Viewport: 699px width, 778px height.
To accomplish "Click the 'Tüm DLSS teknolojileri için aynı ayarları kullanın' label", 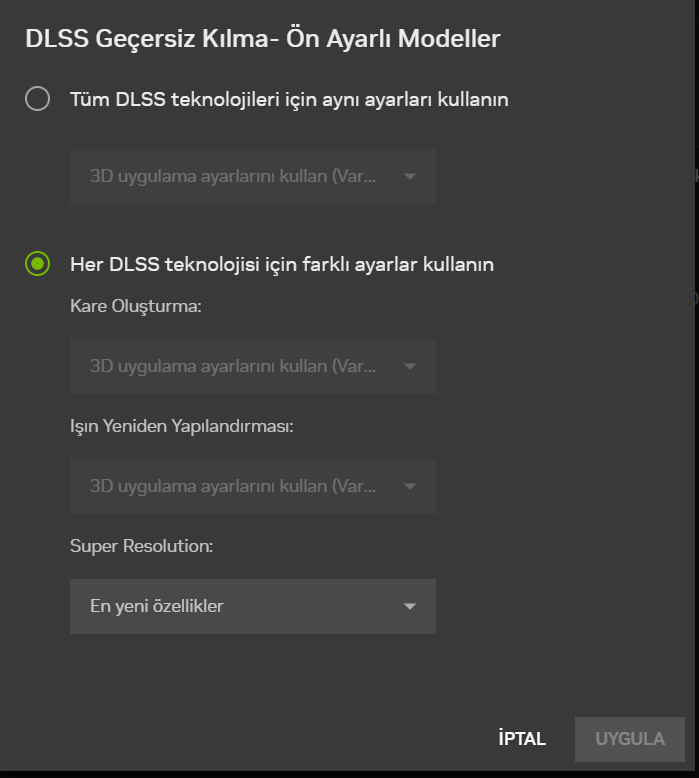I will coord(289,100).
